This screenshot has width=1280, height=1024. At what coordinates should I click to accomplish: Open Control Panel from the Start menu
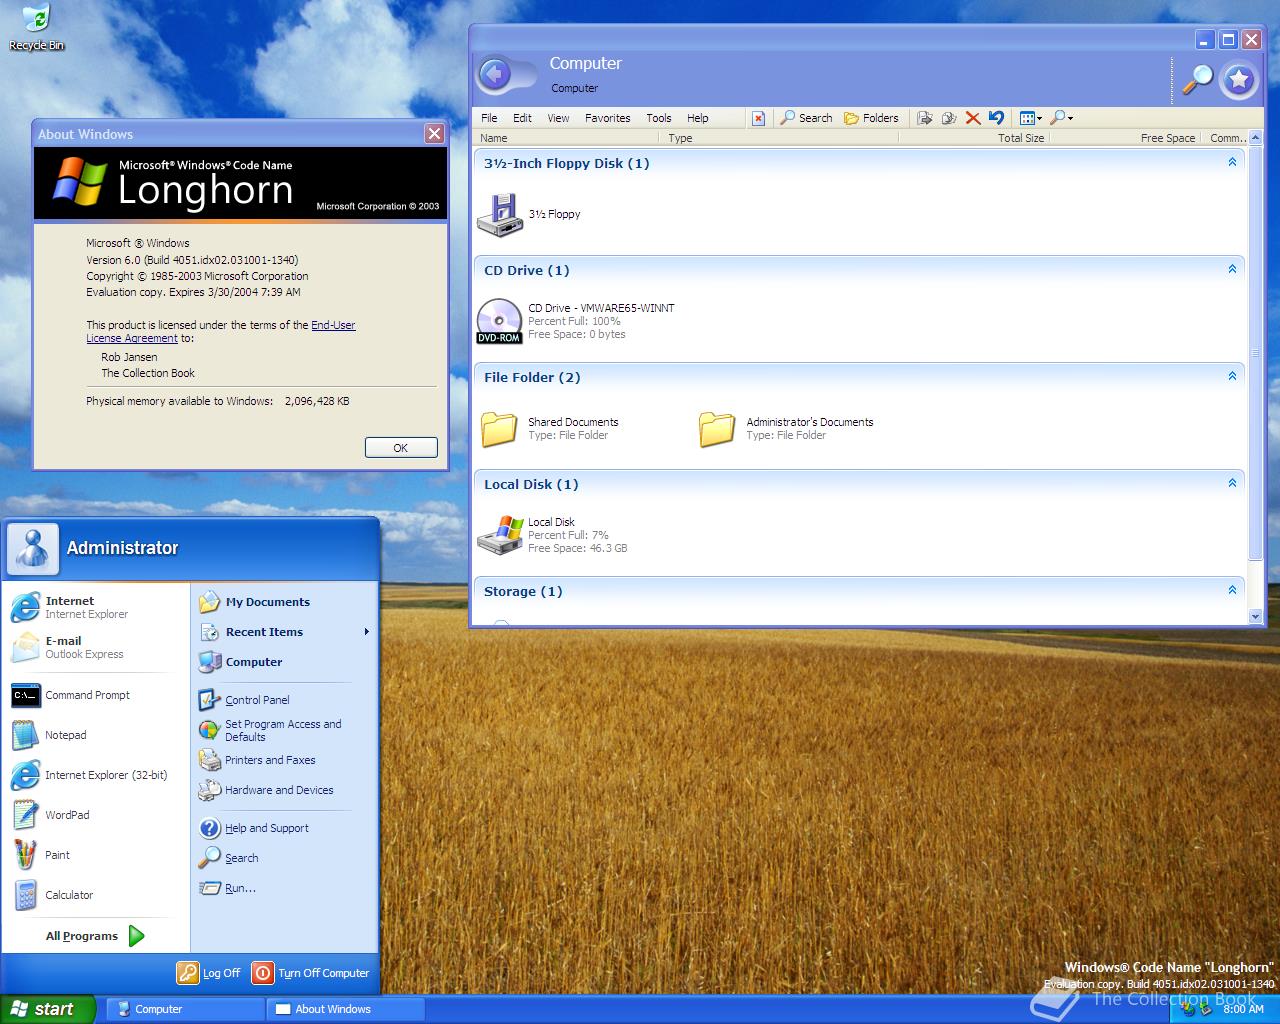(284, 700)
